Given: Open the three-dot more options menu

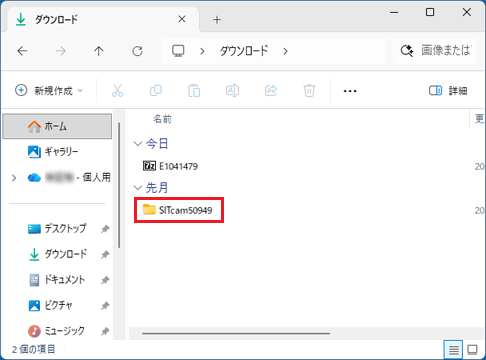Looking at the screenshot, I should [350, 91].
